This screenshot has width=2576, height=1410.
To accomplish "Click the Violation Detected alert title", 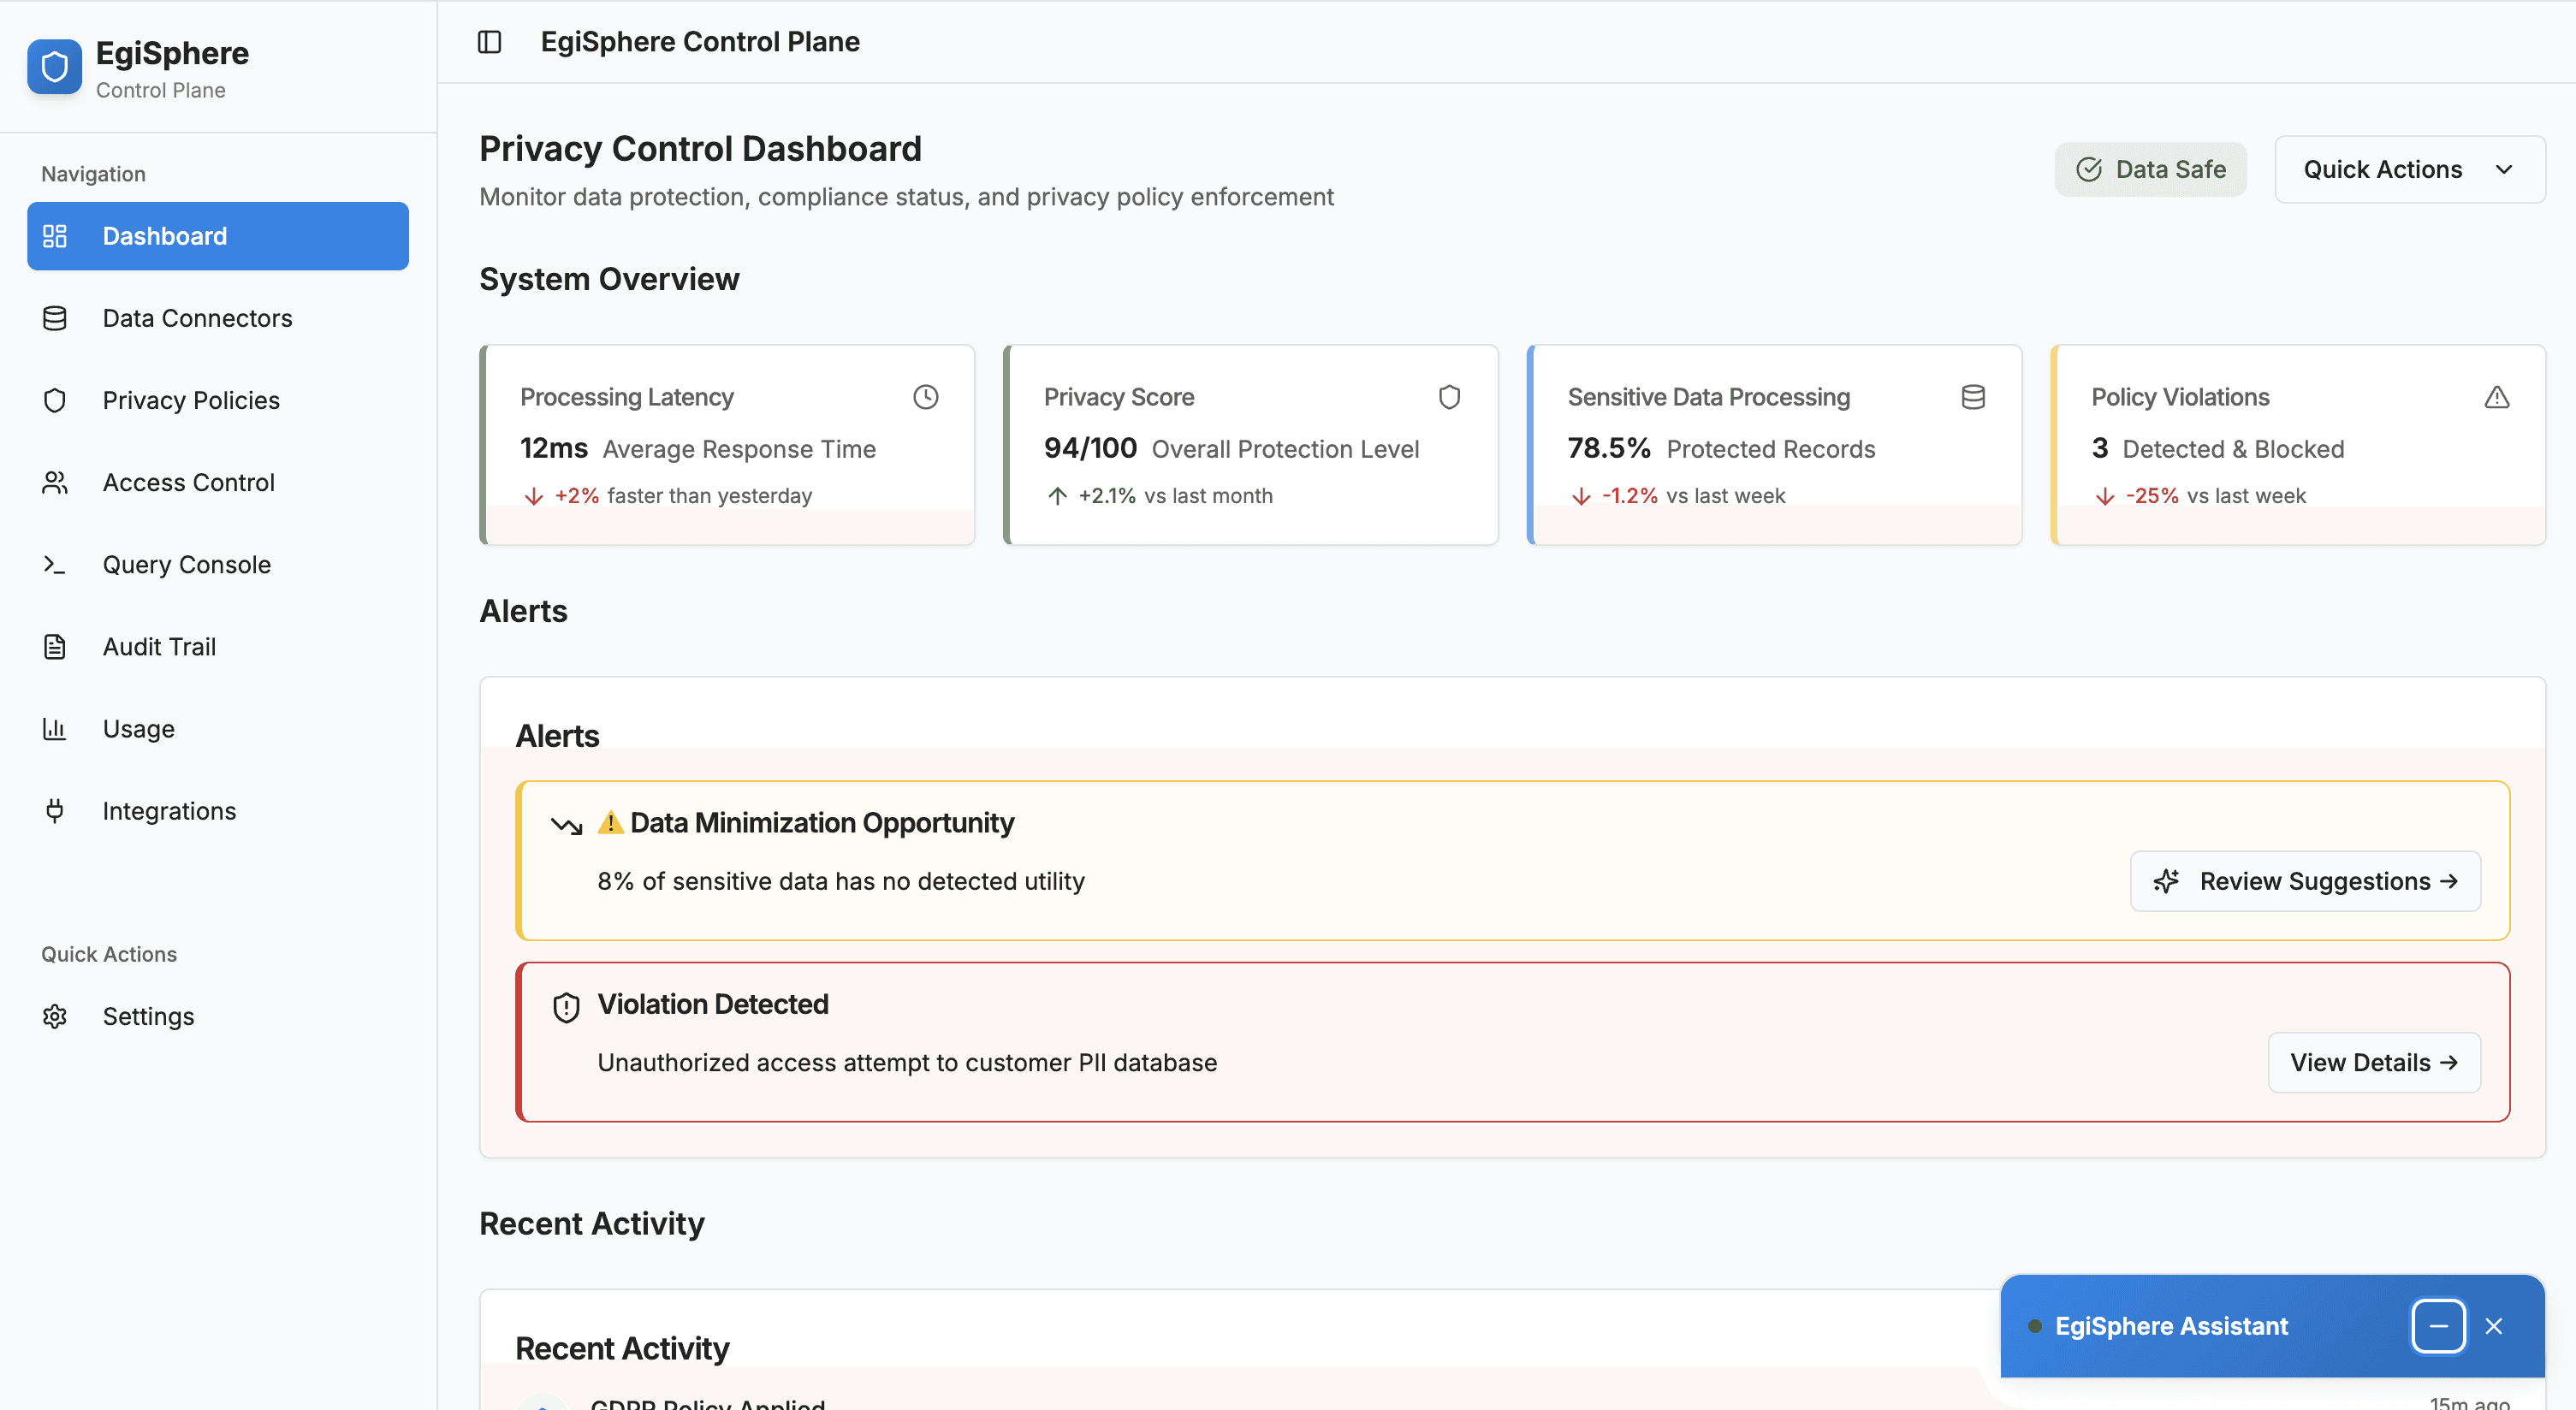I will [713, 1004].
